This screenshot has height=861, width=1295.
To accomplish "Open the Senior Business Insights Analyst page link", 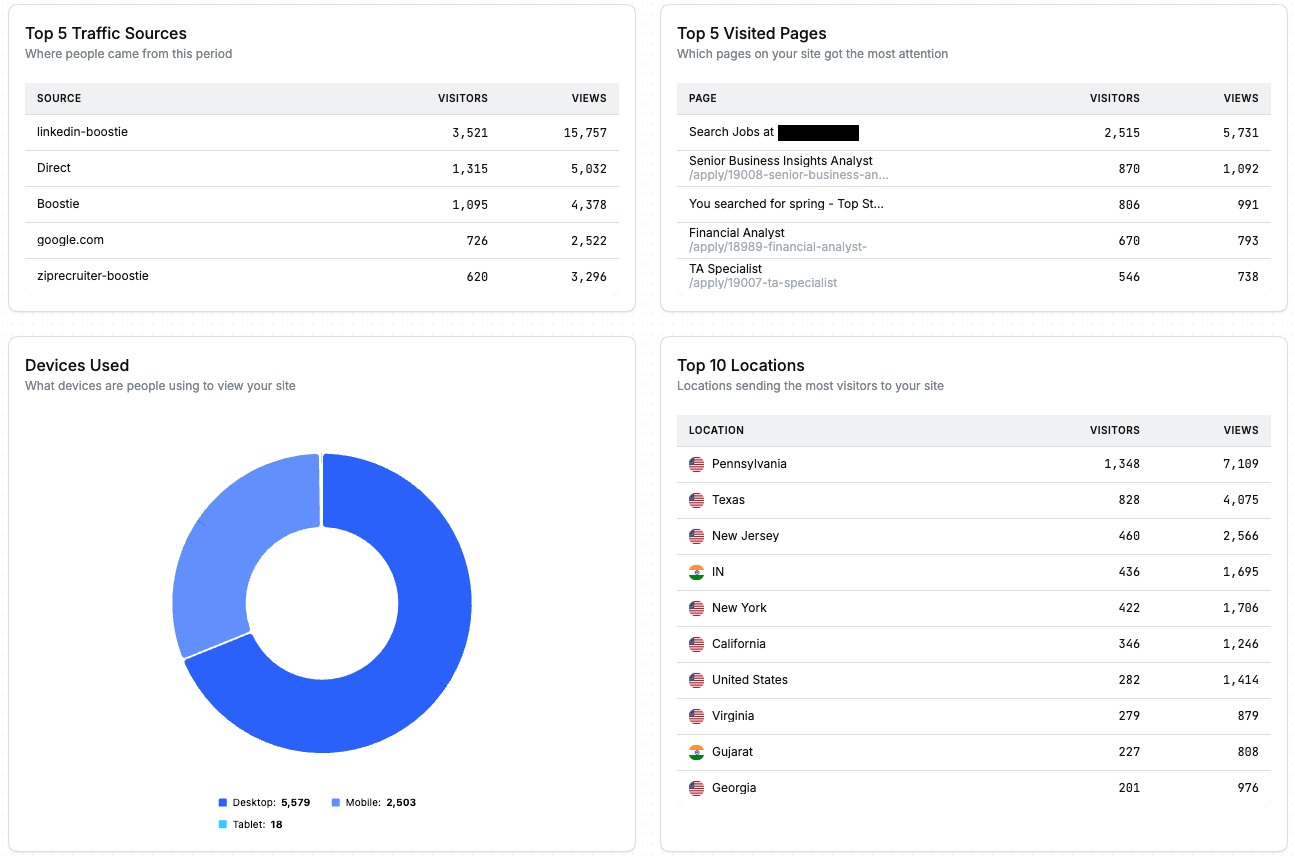I will coord(781,161).
